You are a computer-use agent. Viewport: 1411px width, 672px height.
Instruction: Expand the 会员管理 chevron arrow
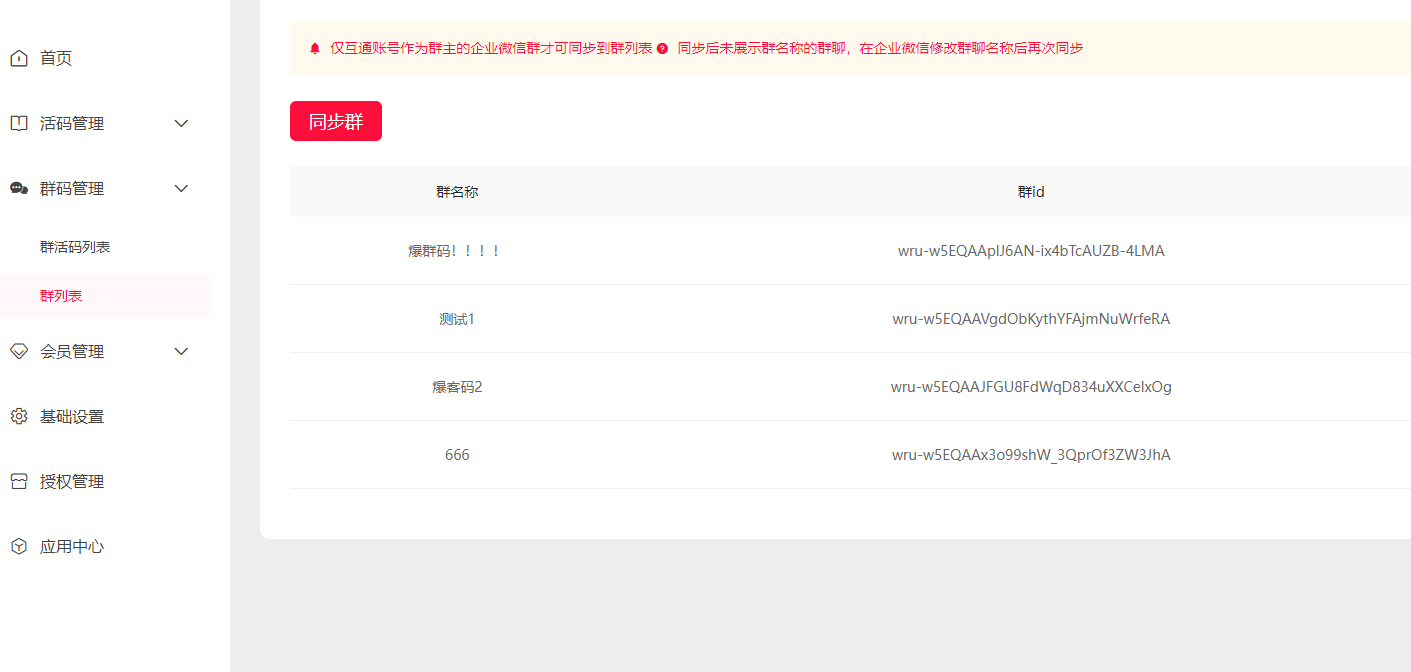[x=181, y=352]
